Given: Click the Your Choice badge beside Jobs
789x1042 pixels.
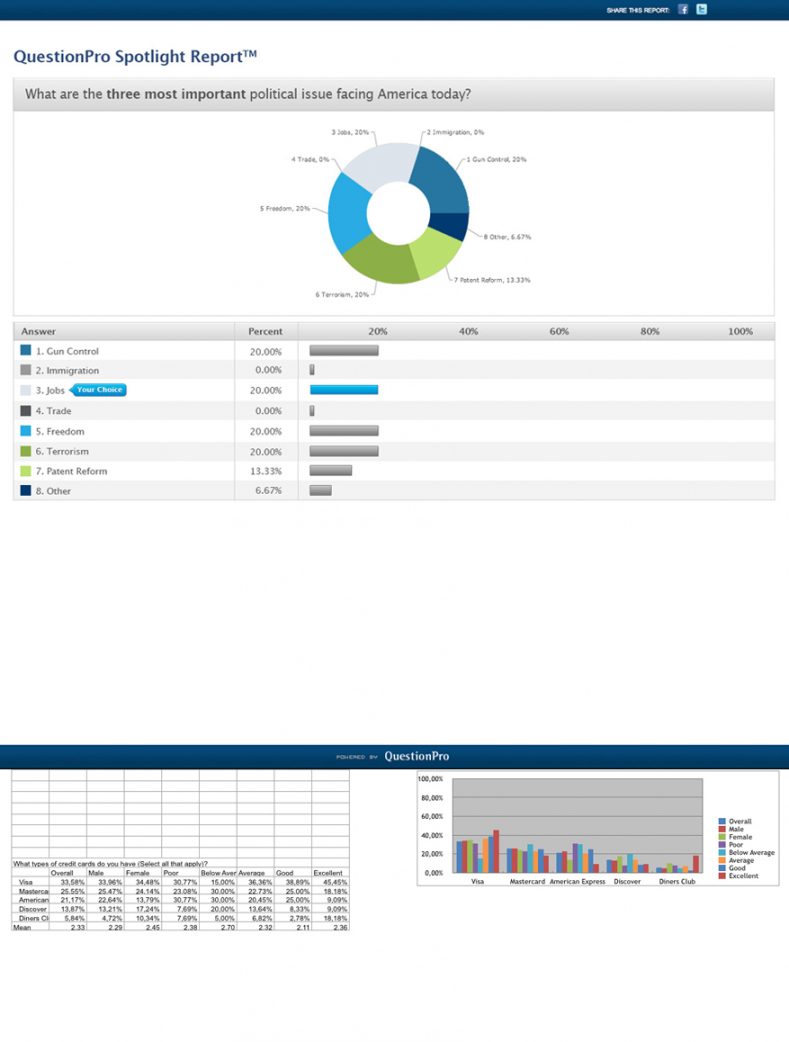Looking at the screenshot, I should [99, 390].
